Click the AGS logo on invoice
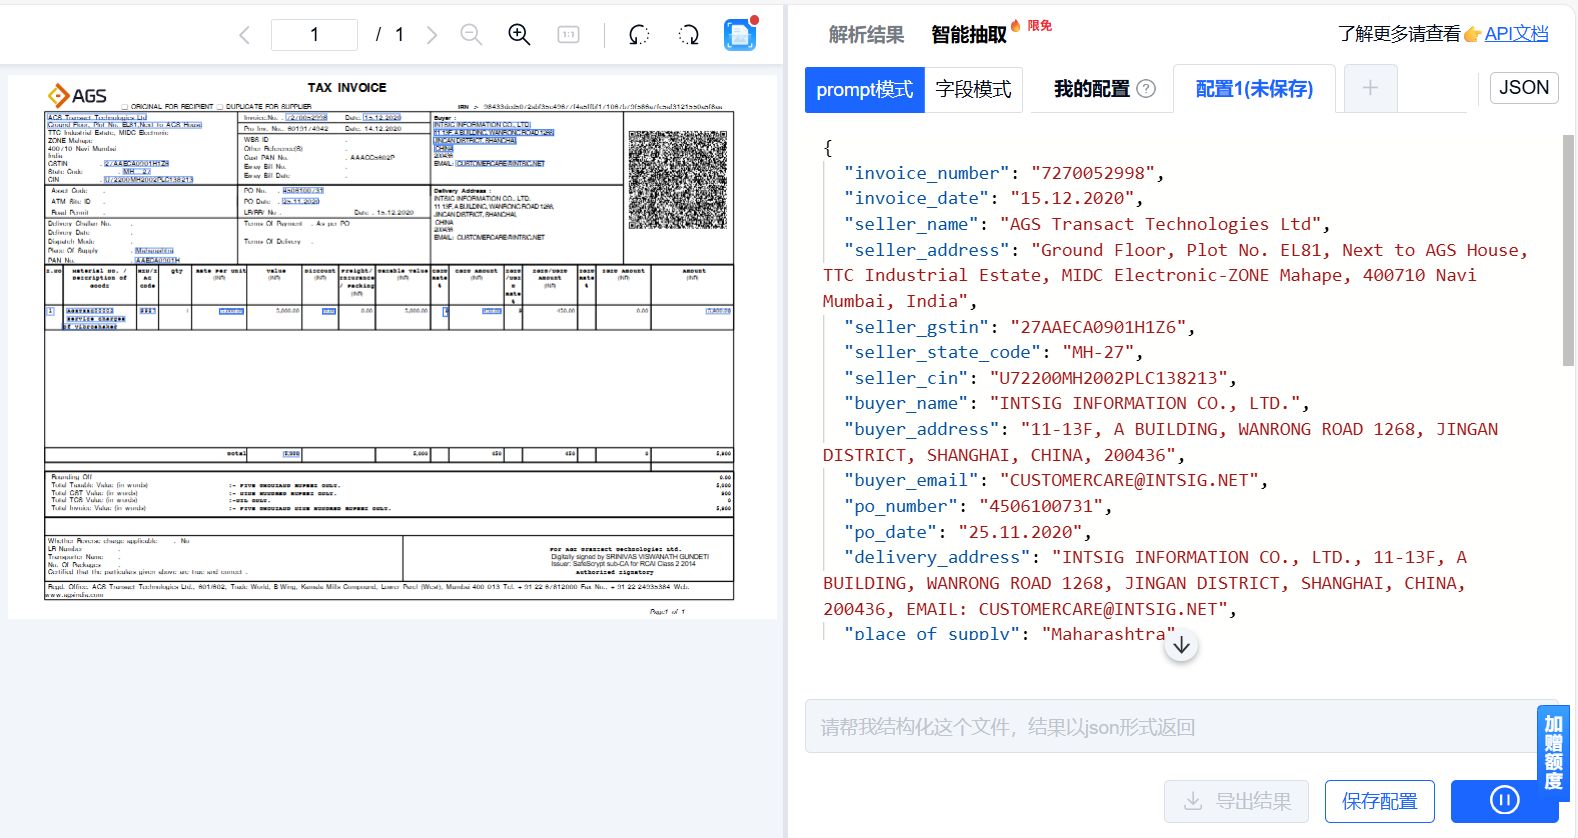This screenshot has height=838, width=1578. click(x=78, y=95)
